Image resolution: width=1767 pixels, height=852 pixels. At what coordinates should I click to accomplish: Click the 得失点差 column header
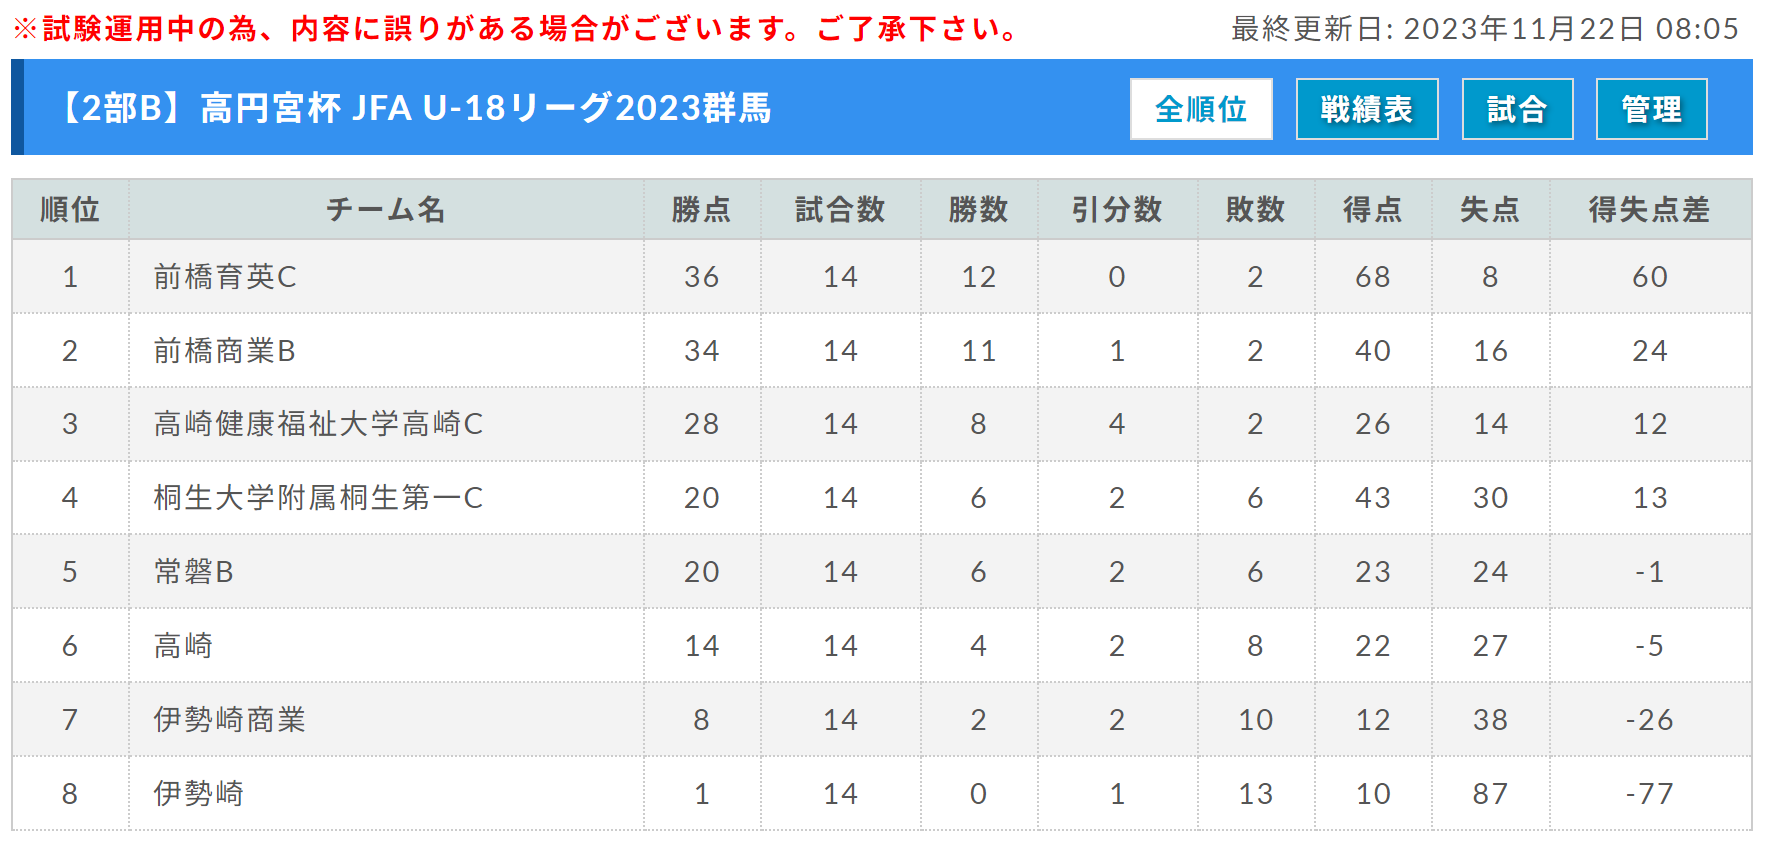coord(1650,210)
